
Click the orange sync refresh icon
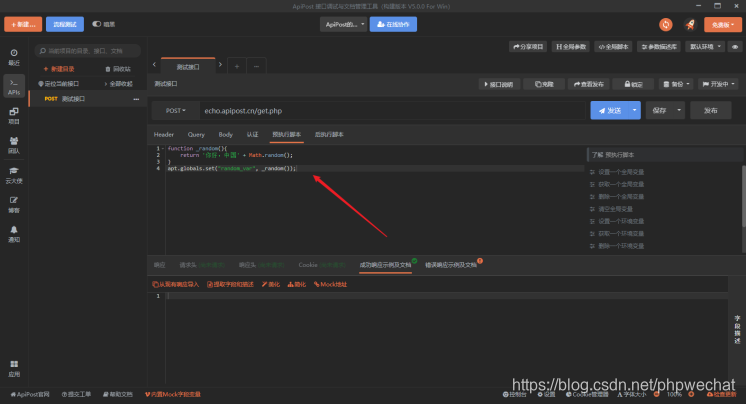[x=666, y=24]
